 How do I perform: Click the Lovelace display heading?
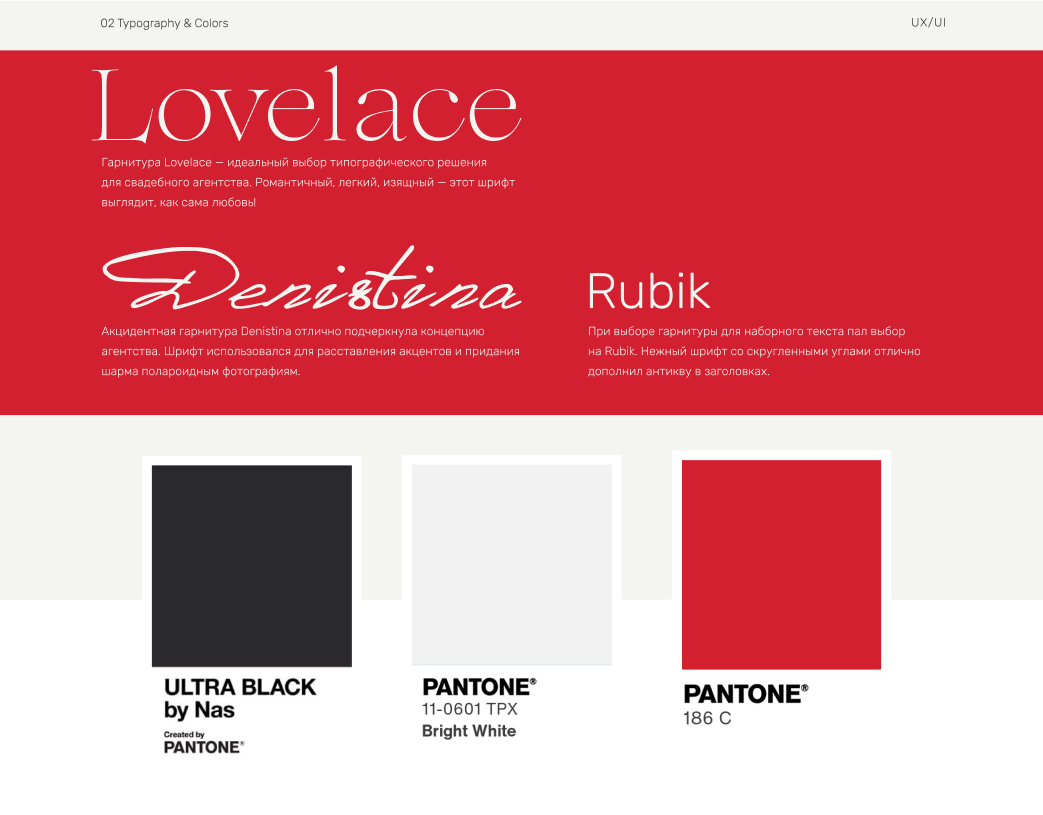(x=305, y=103)
